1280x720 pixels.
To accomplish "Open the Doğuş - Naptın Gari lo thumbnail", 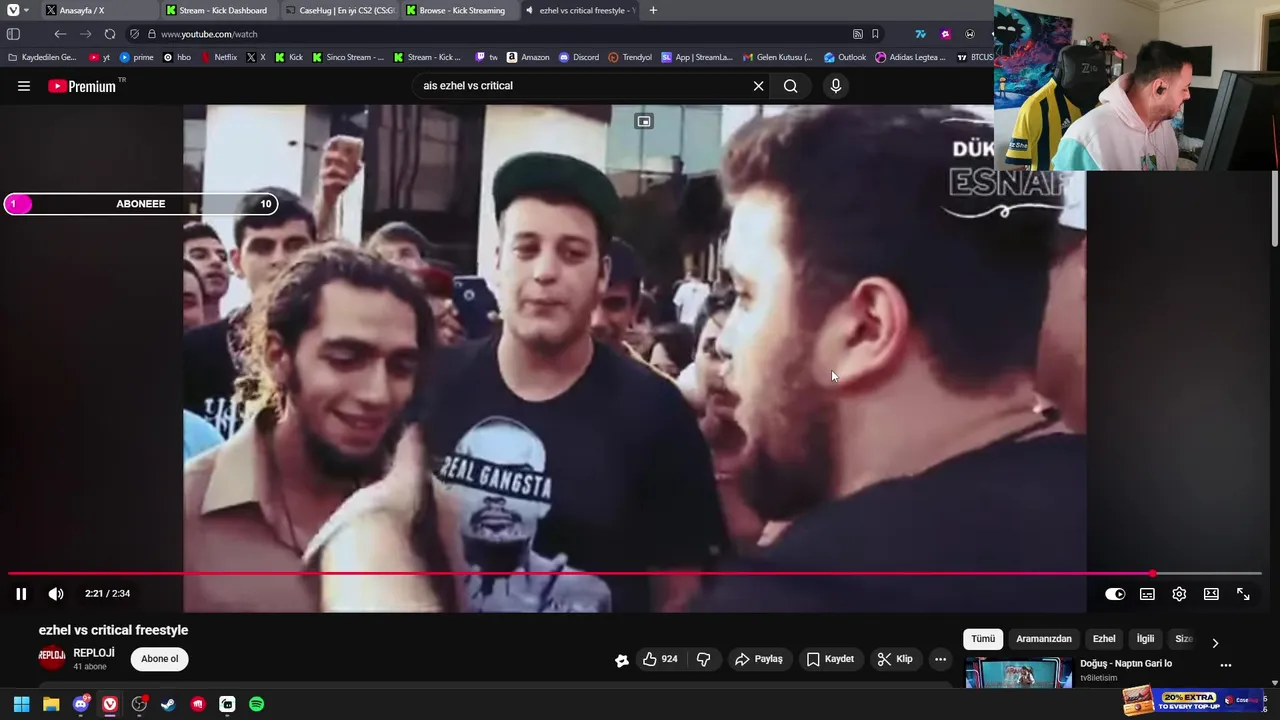I will point(1018,673).
